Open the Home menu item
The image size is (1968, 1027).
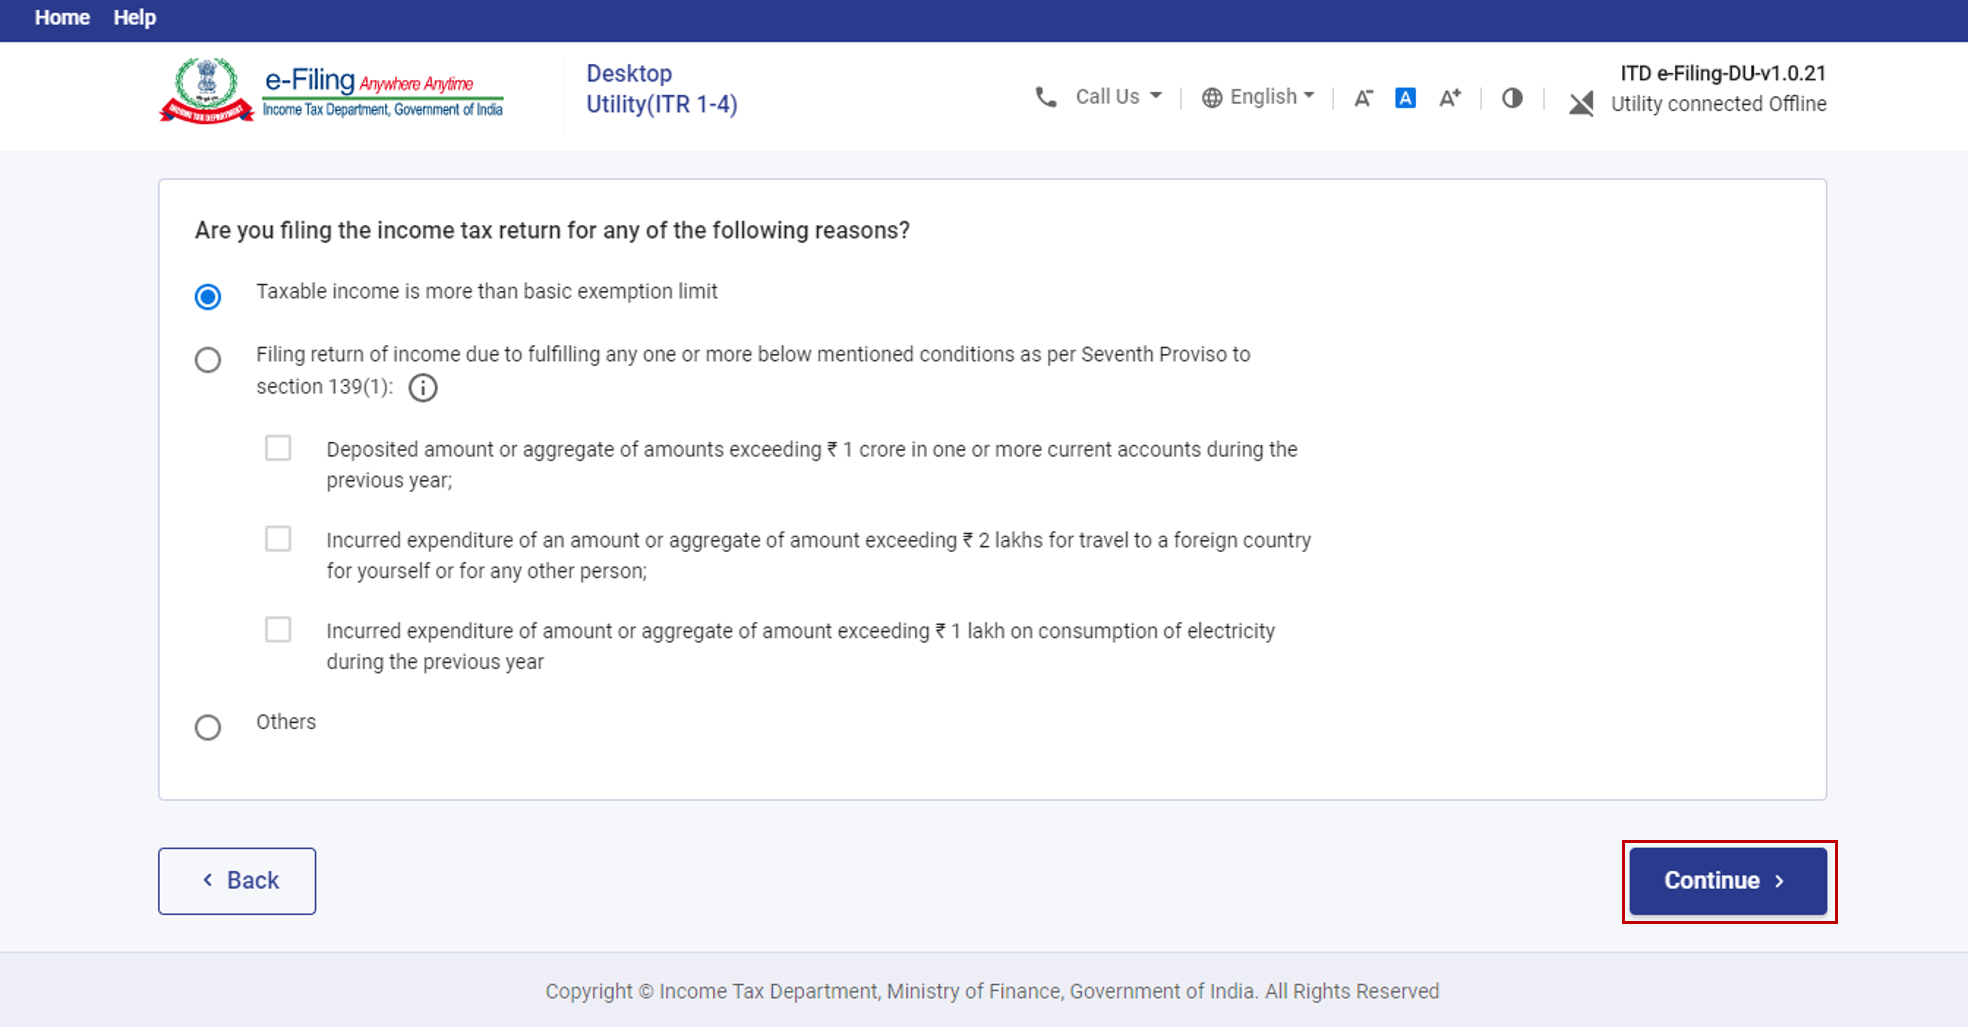tap(62, 18)
